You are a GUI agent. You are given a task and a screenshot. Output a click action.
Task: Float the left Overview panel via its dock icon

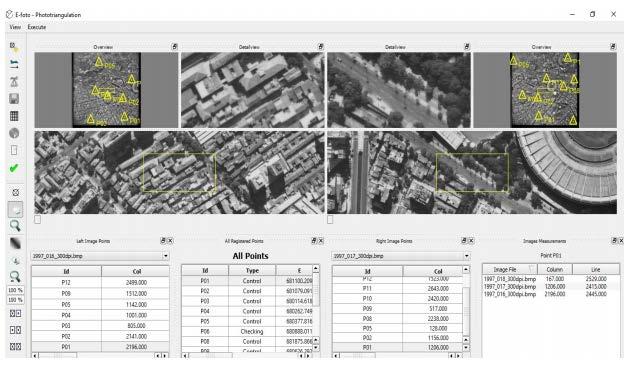174,47
